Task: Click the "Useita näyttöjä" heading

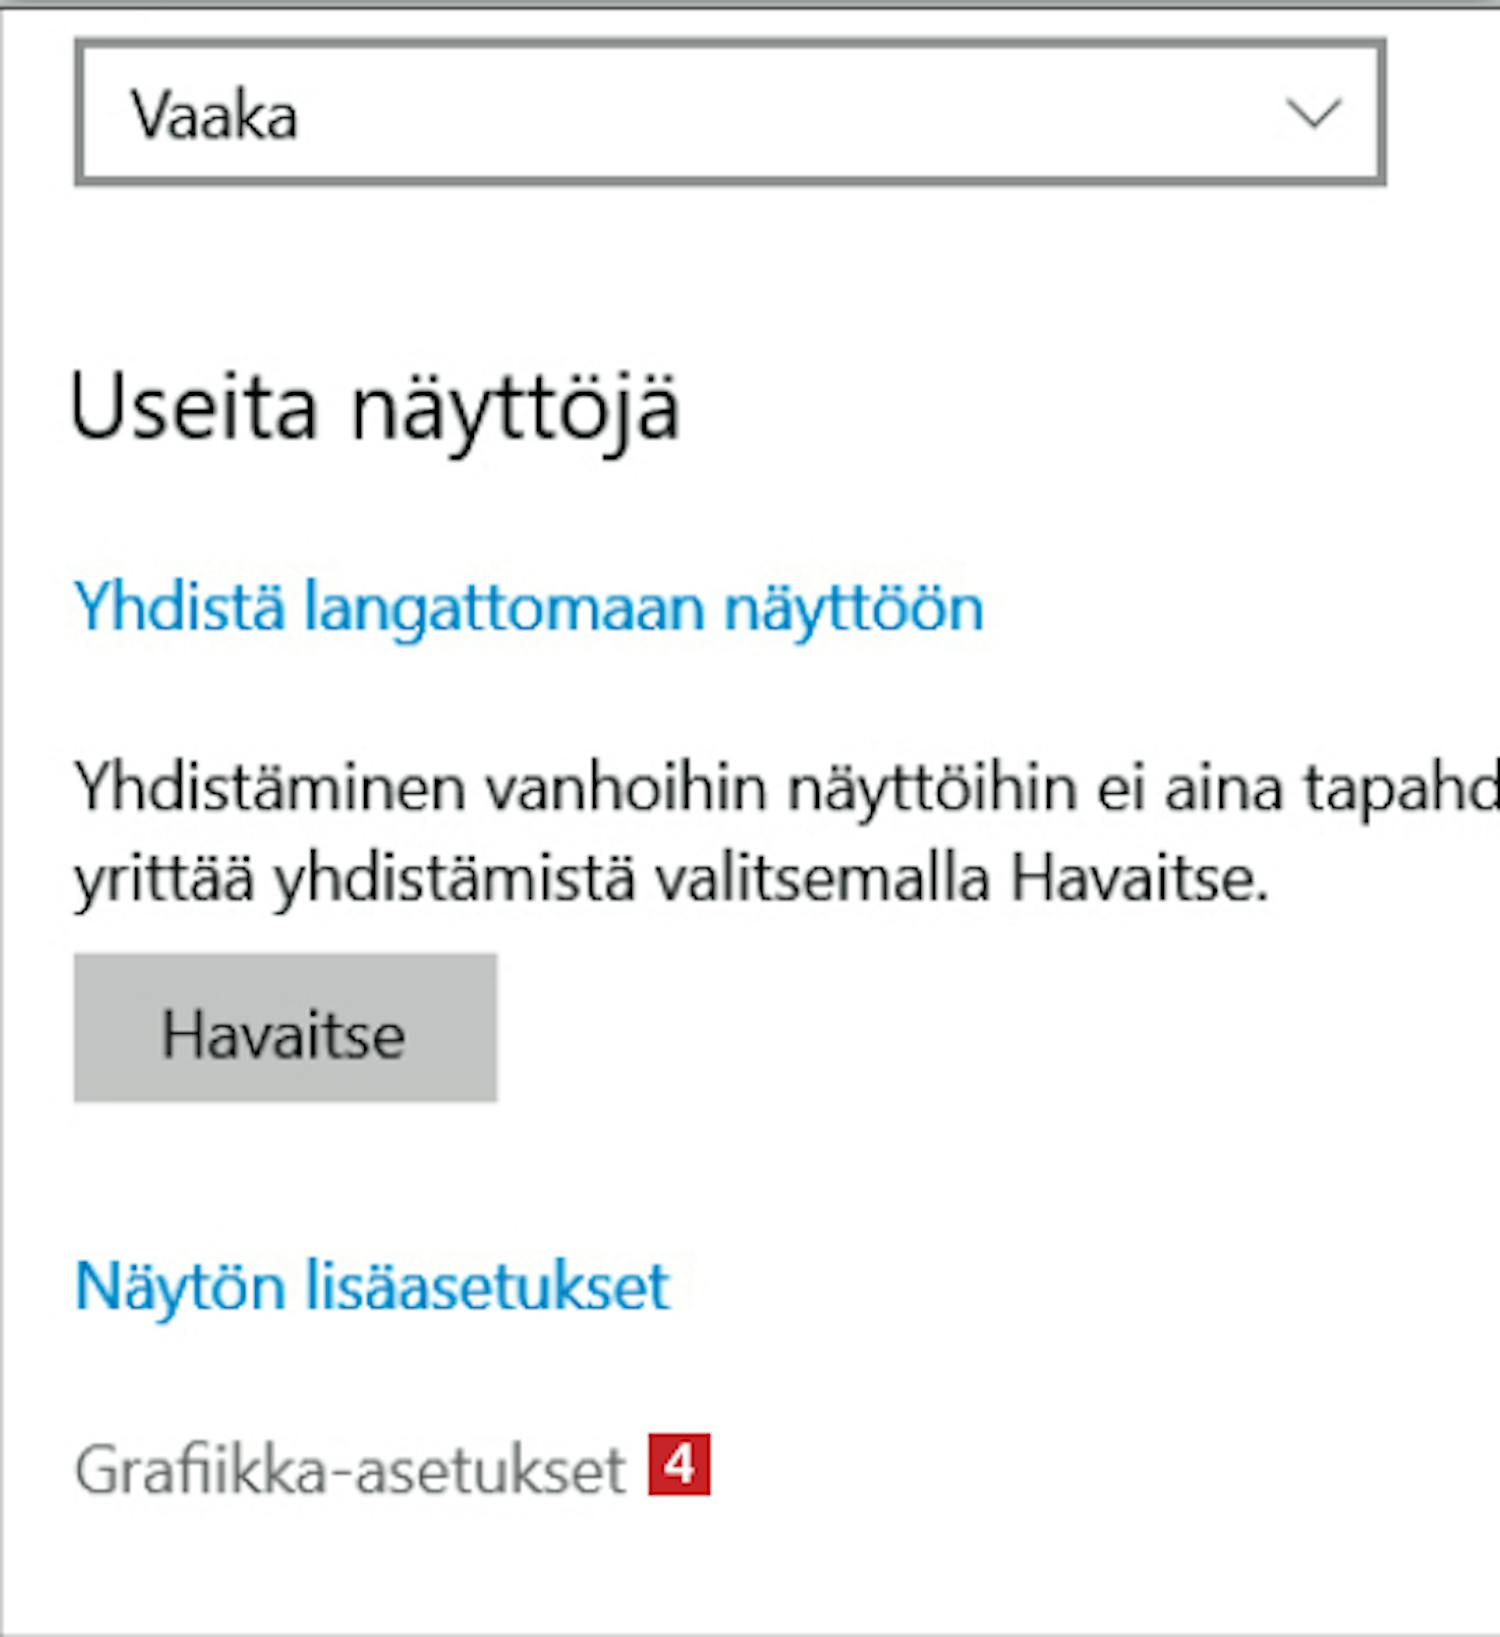Action: (x=375, y=408)
